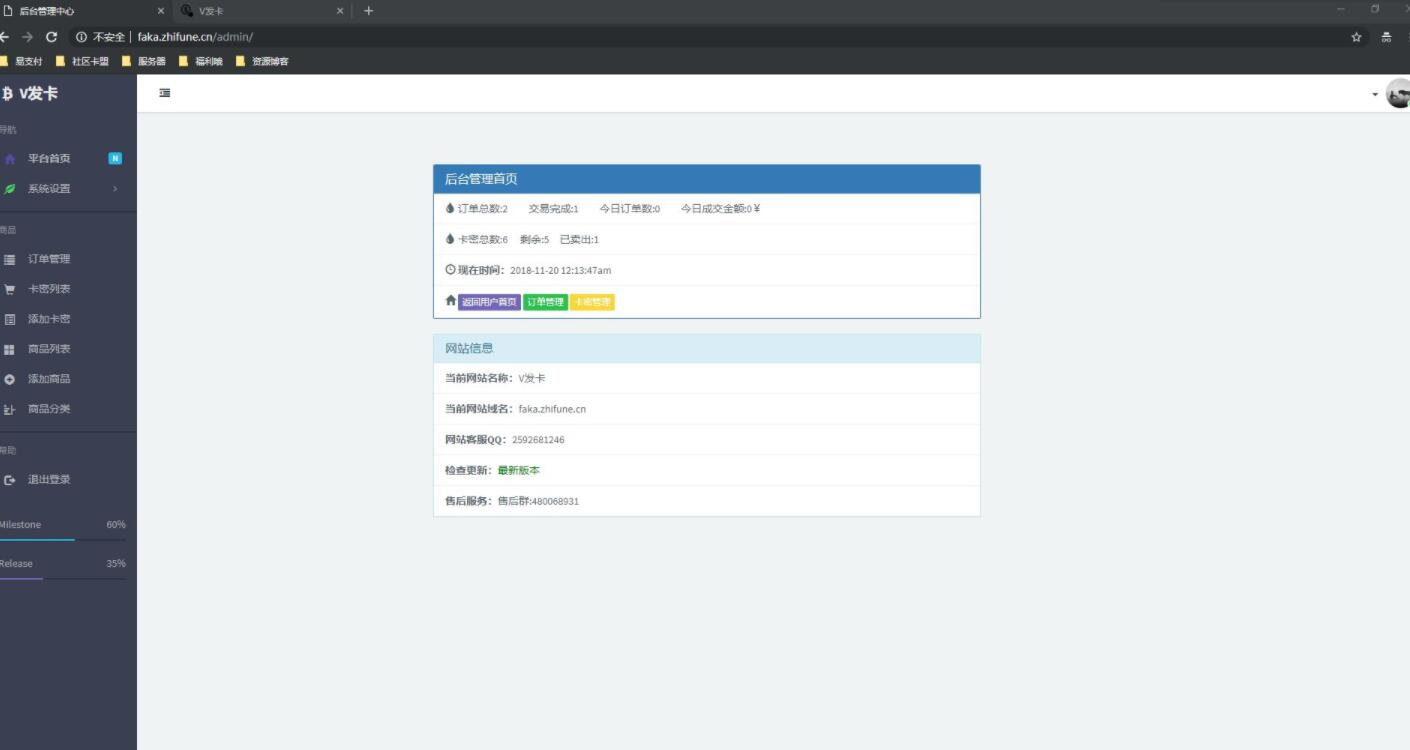Image resolution: width=1410 pixels, height=750 pixels.
Task: Open the 服务器 bookmark
Action: (x=144, y=61)
